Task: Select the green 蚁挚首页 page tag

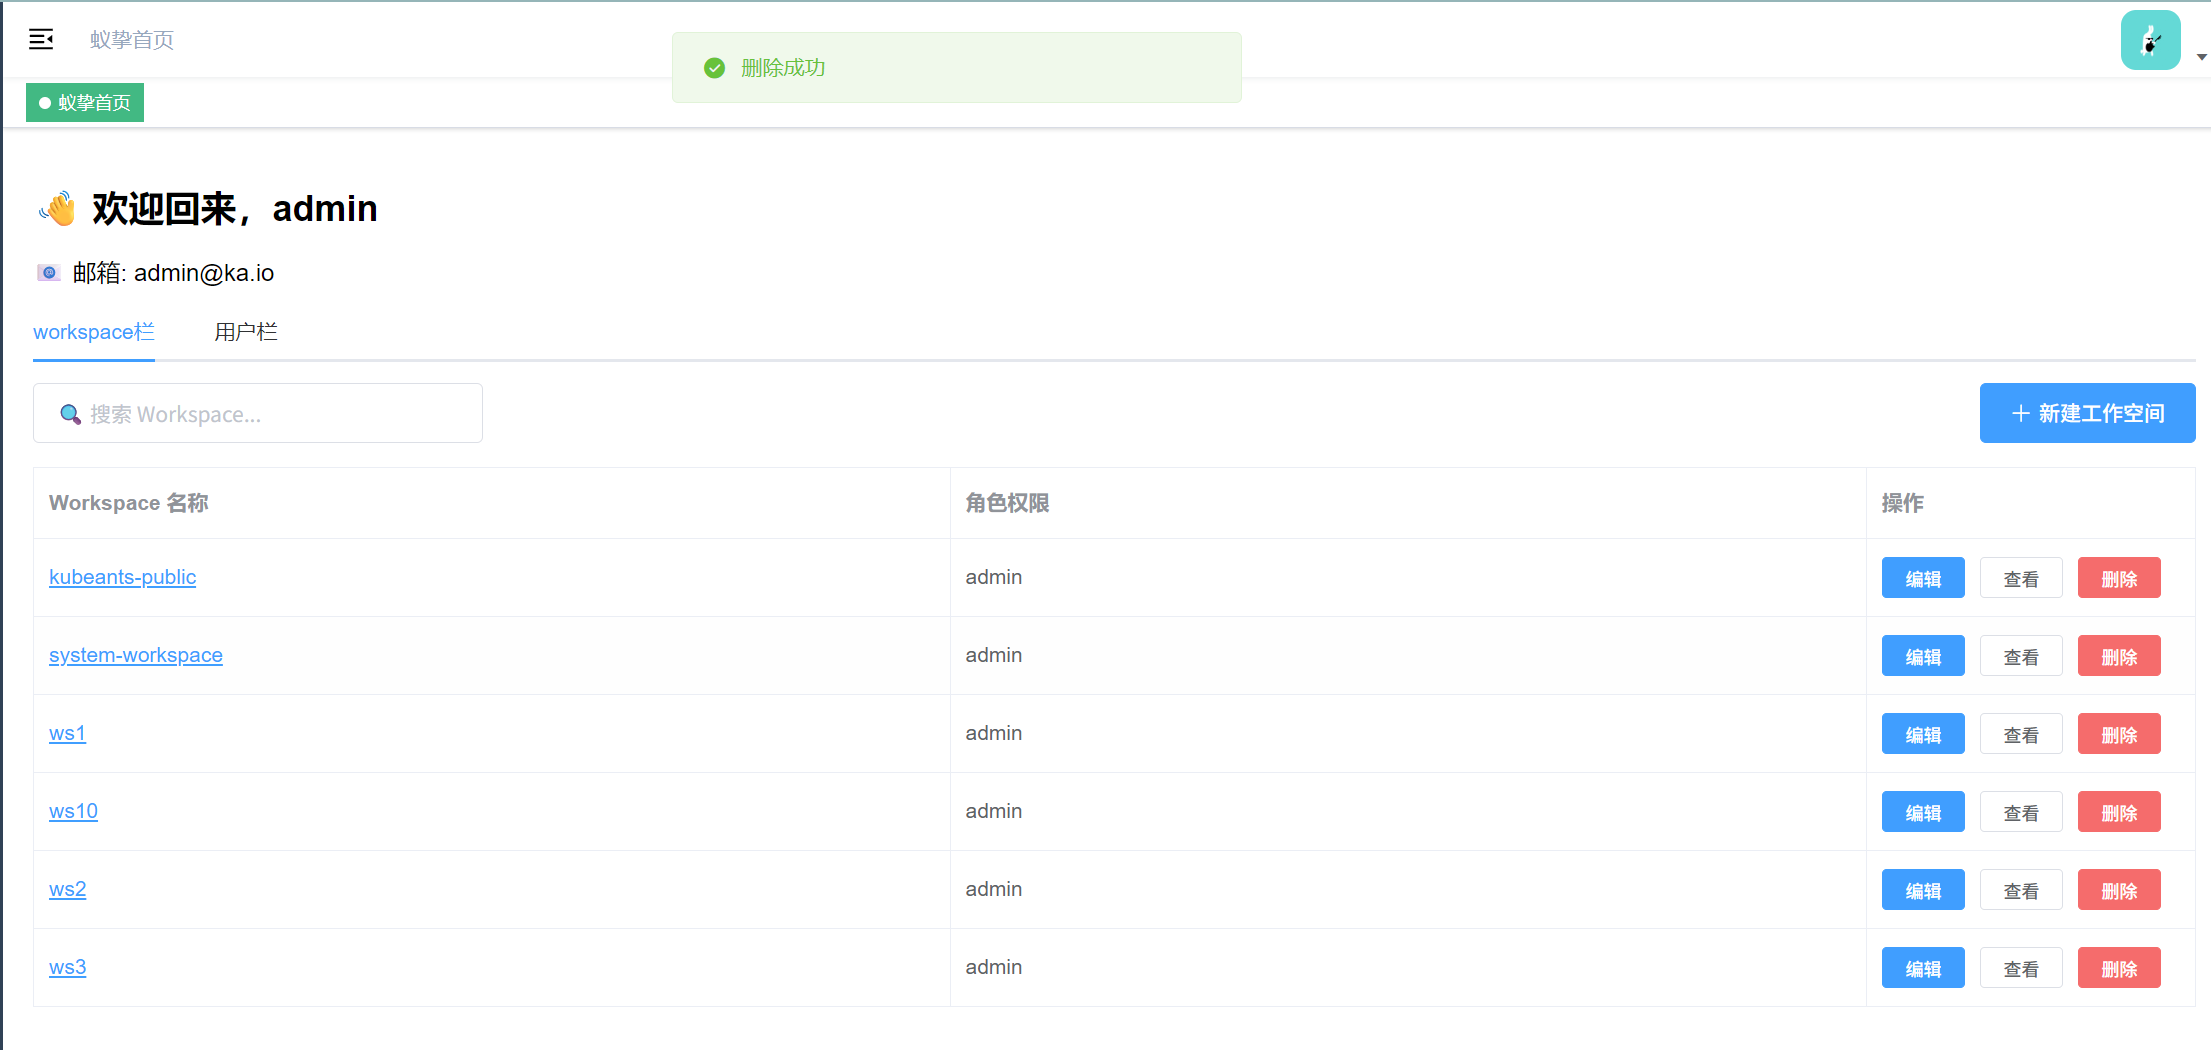Action: (x=85, y=103)
